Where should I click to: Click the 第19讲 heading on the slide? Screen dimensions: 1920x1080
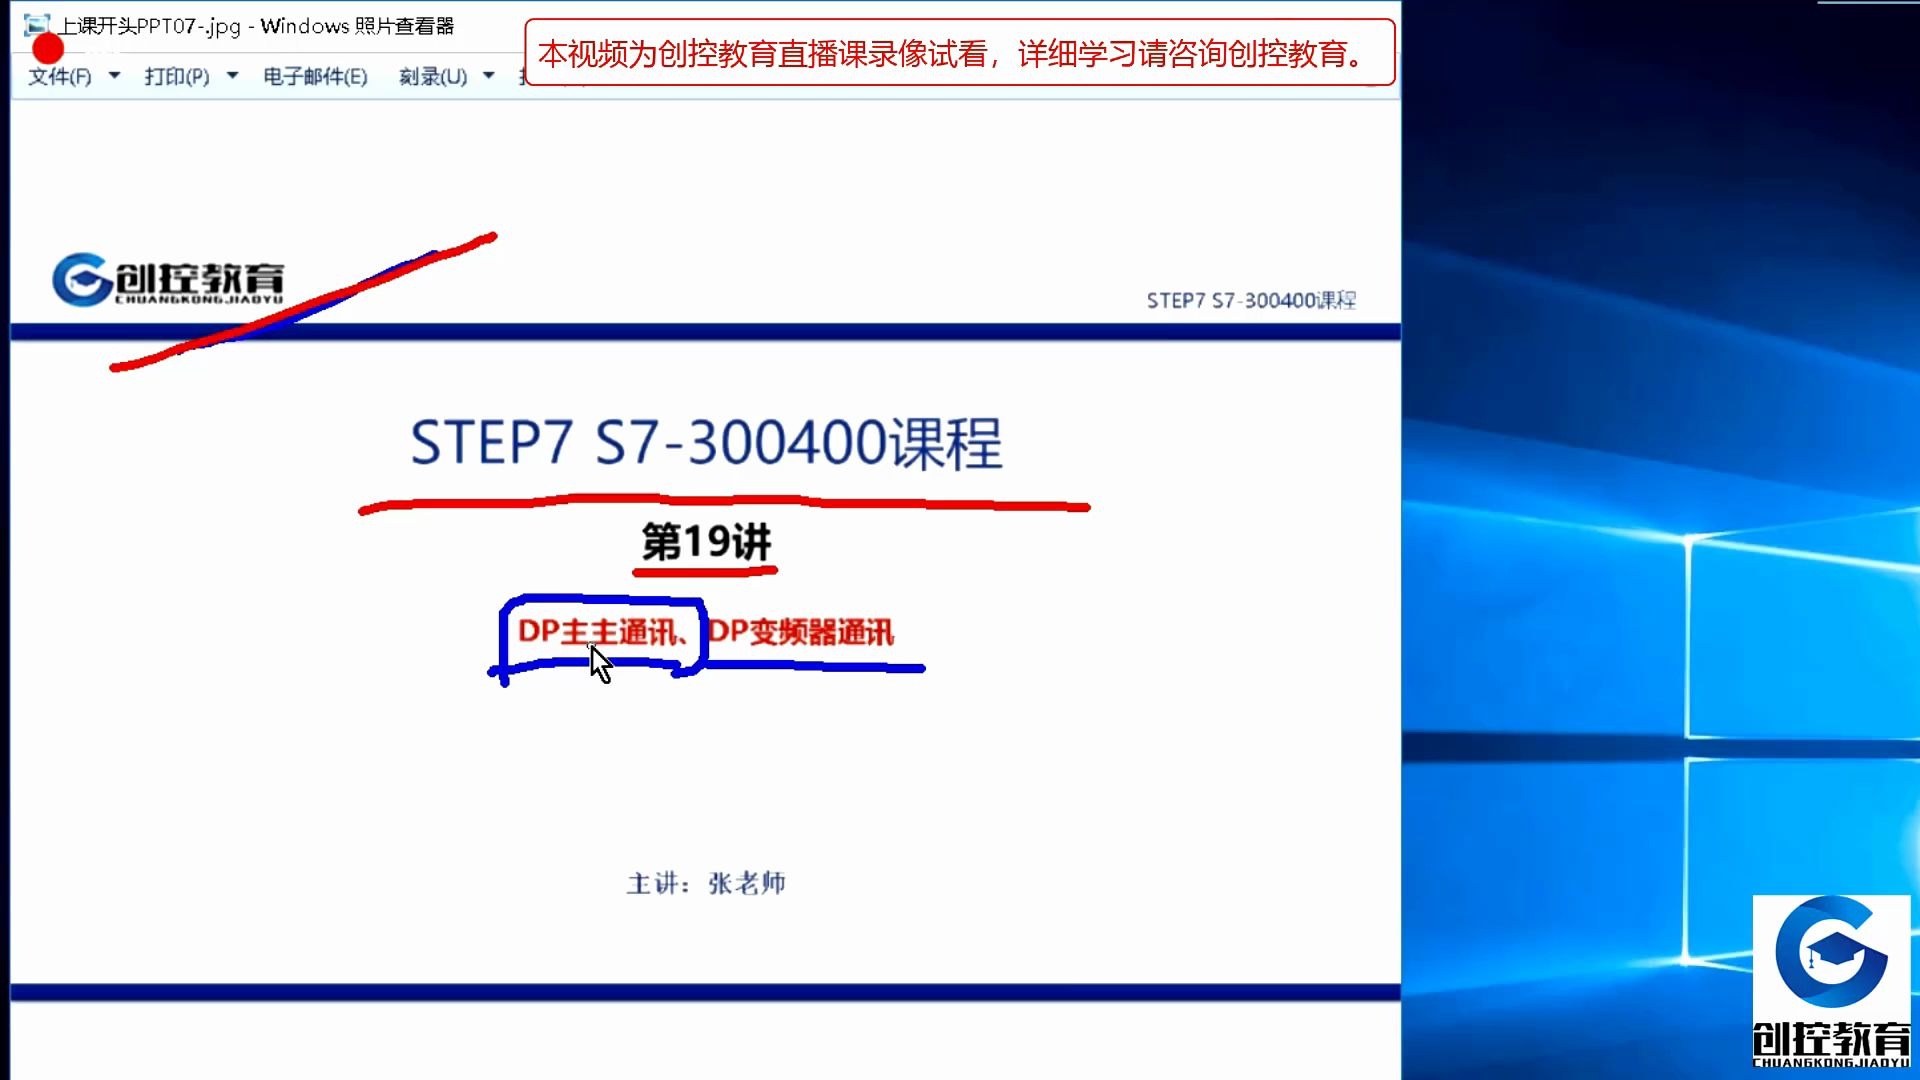click(707, 543)
